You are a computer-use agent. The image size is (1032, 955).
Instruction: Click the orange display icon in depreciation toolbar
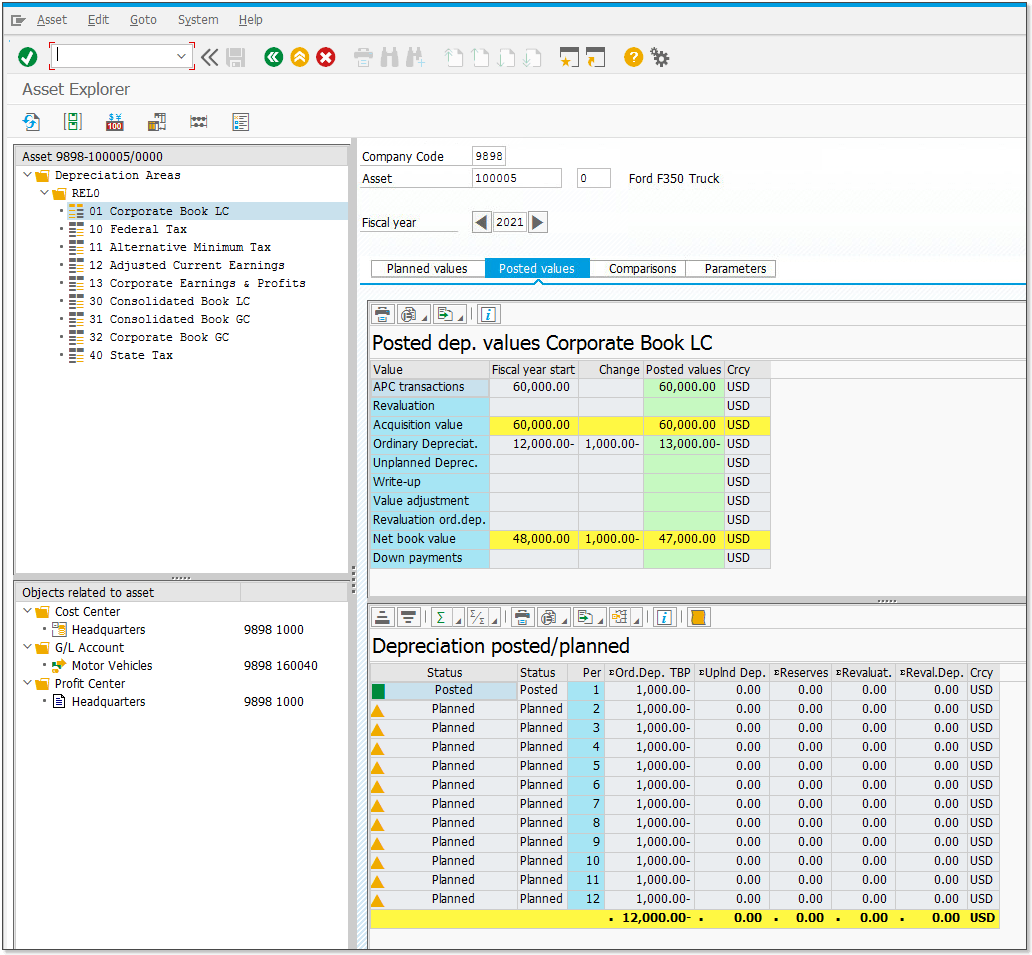pyautogui.click(x=698, y=617)
